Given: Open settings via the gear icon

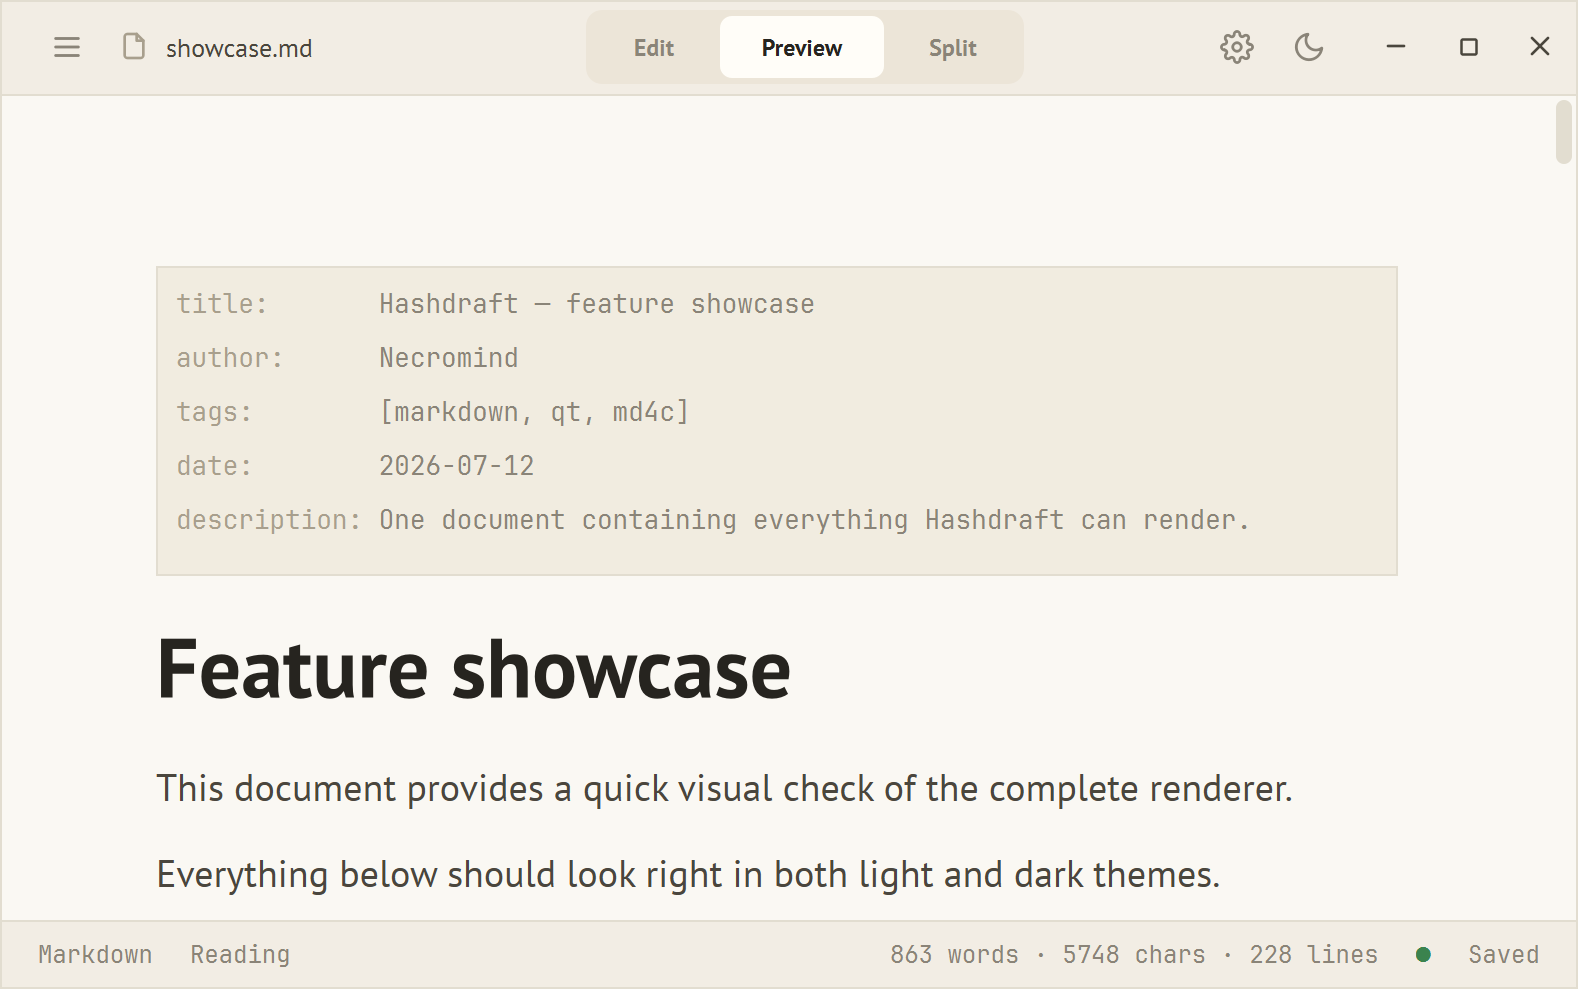Looking at the screenshot, I should pyautogui.click(x=1237, y=47).
